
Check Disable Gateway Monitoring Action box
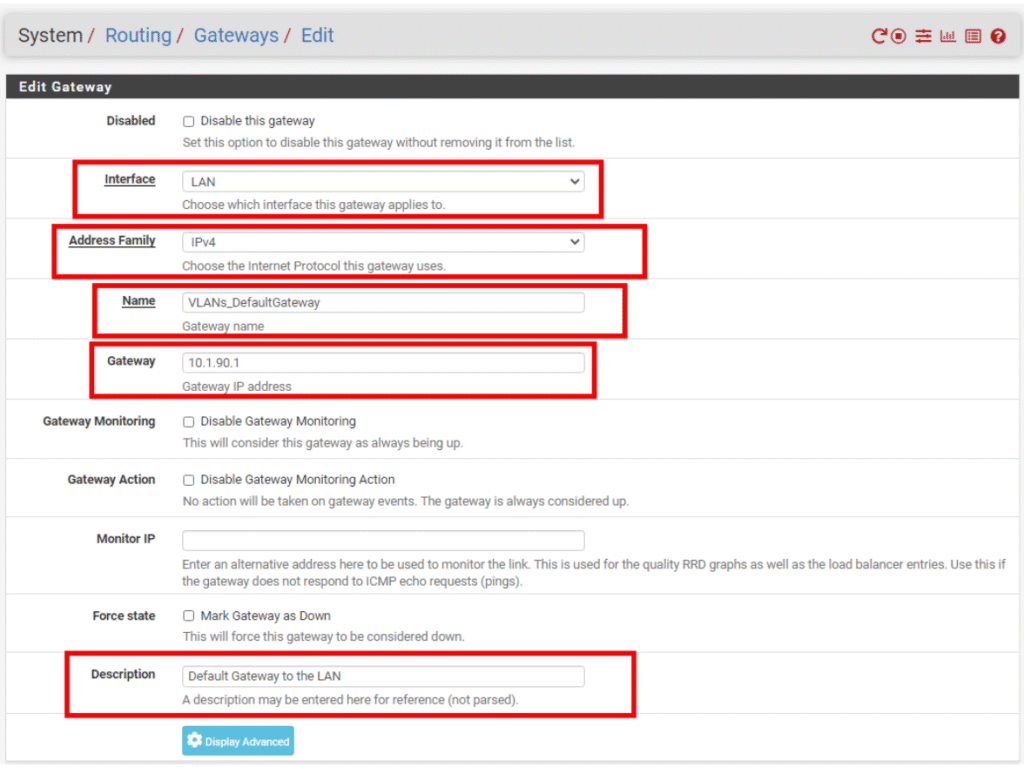point(188,480)
